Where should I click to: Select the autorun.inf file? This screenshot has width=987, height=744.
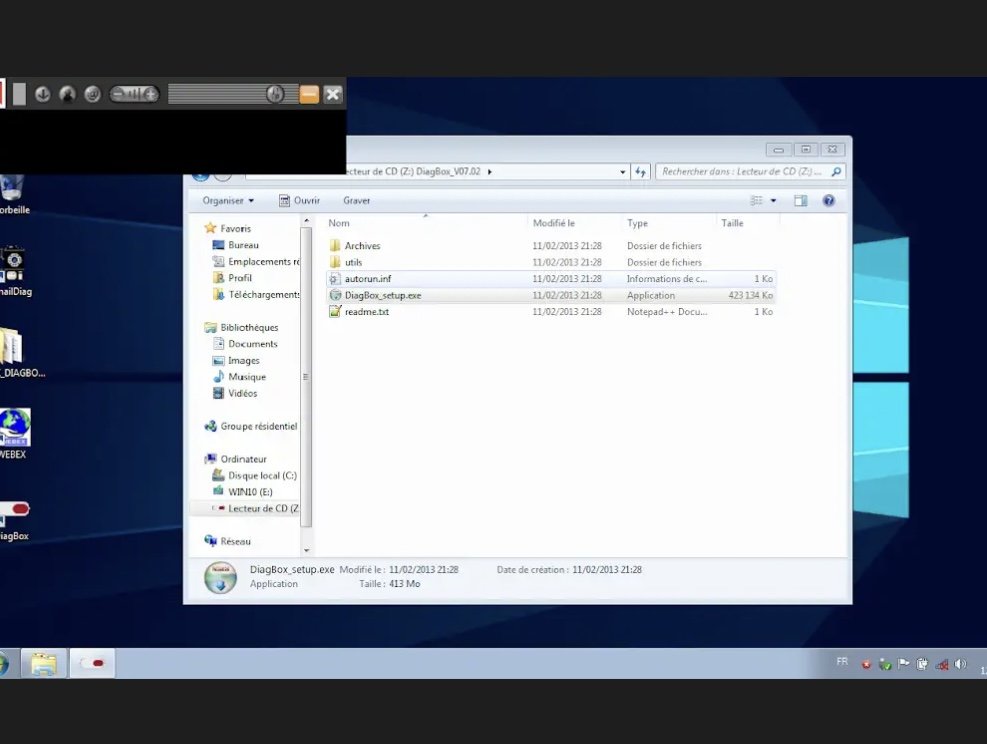[551, 279]
